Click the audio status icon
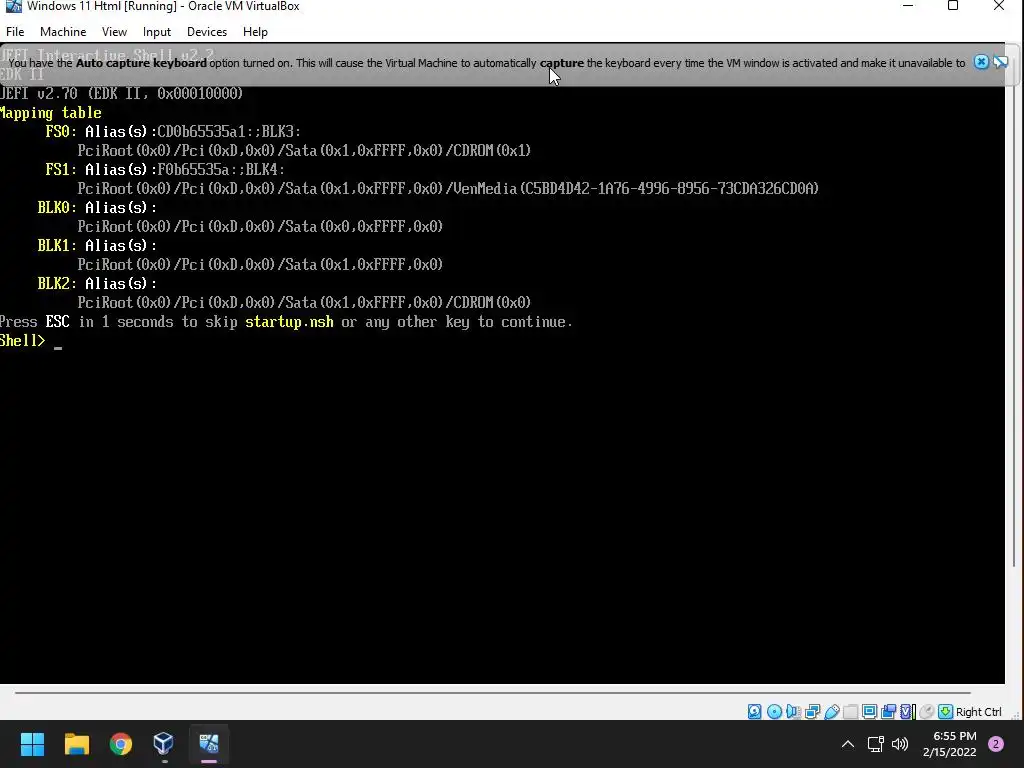 pos(793,711)
